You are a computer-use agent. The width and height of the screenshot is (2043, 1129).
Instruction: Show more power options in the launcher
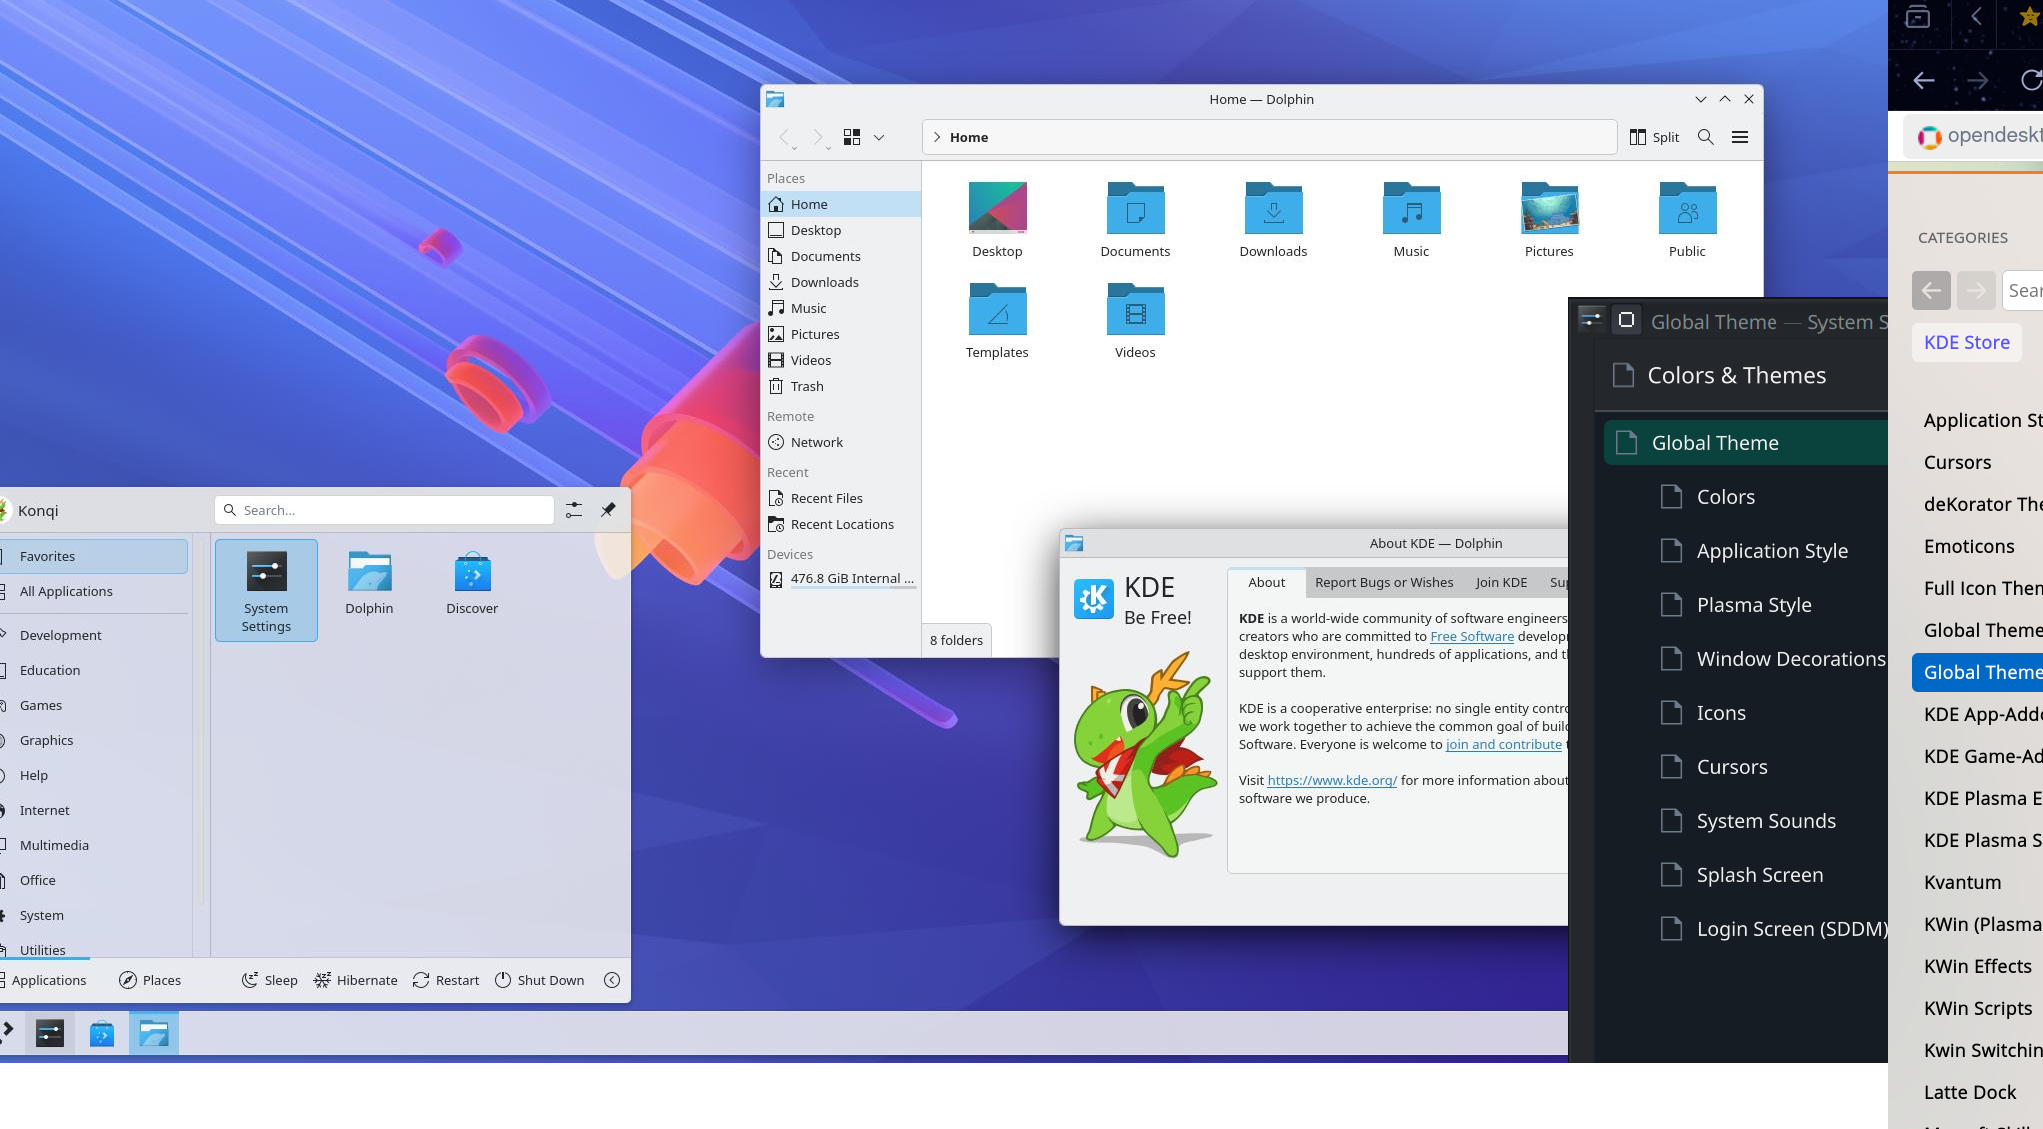pos(612,980)
